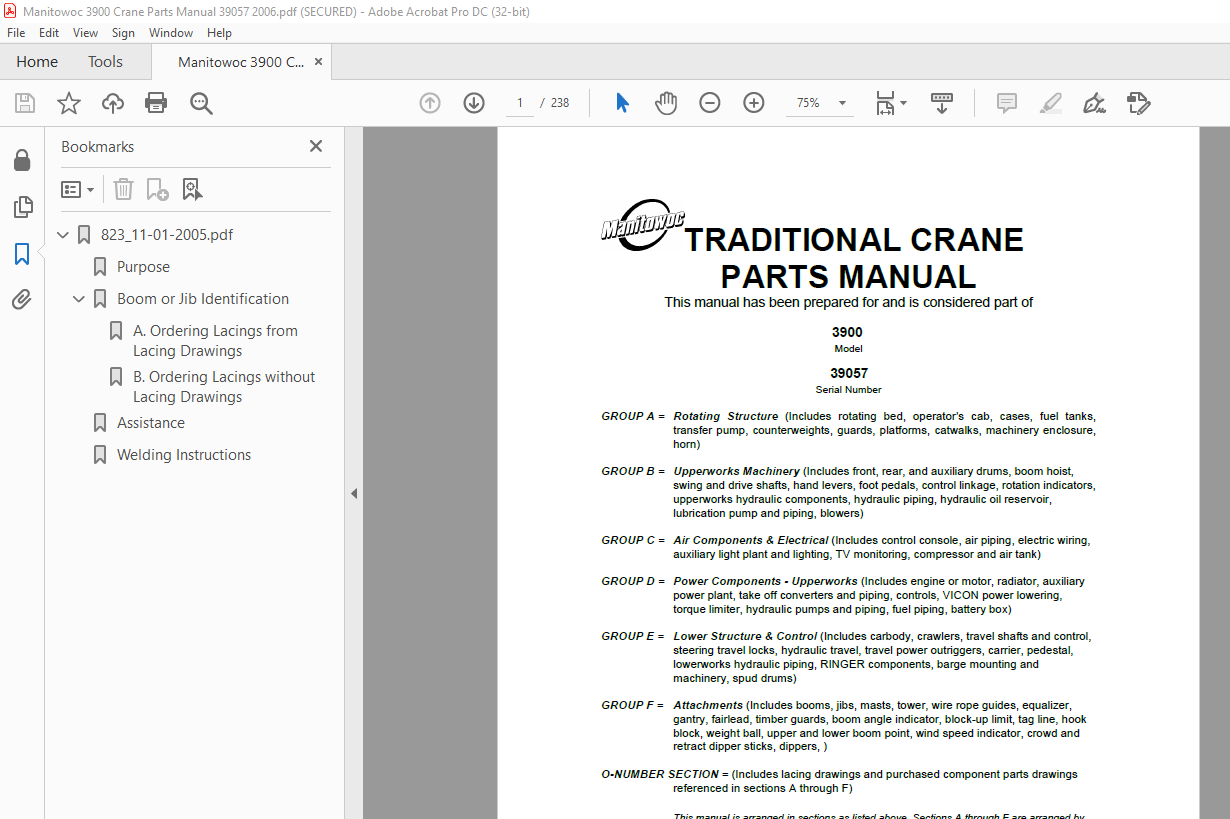The height and width of the screenshot is (819, 1230).
Task: Open the File menu
Action: [16, 33]
